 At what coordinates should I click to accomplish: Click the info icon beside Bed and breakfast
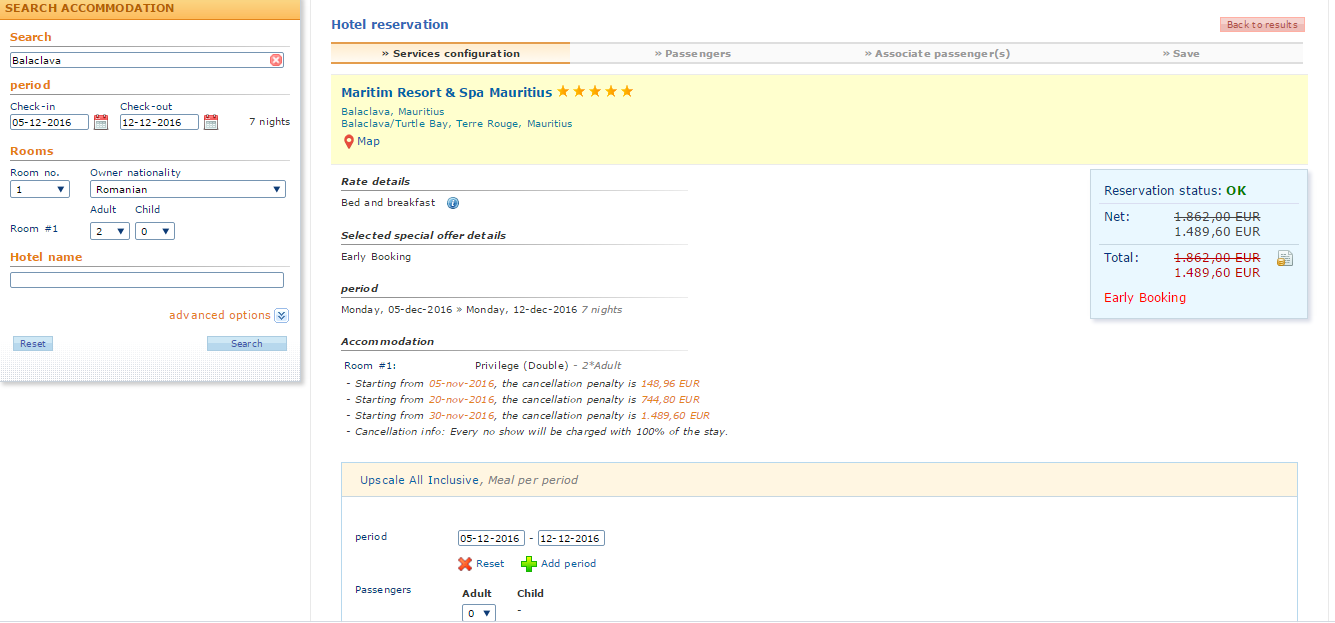tap(453, 203)
